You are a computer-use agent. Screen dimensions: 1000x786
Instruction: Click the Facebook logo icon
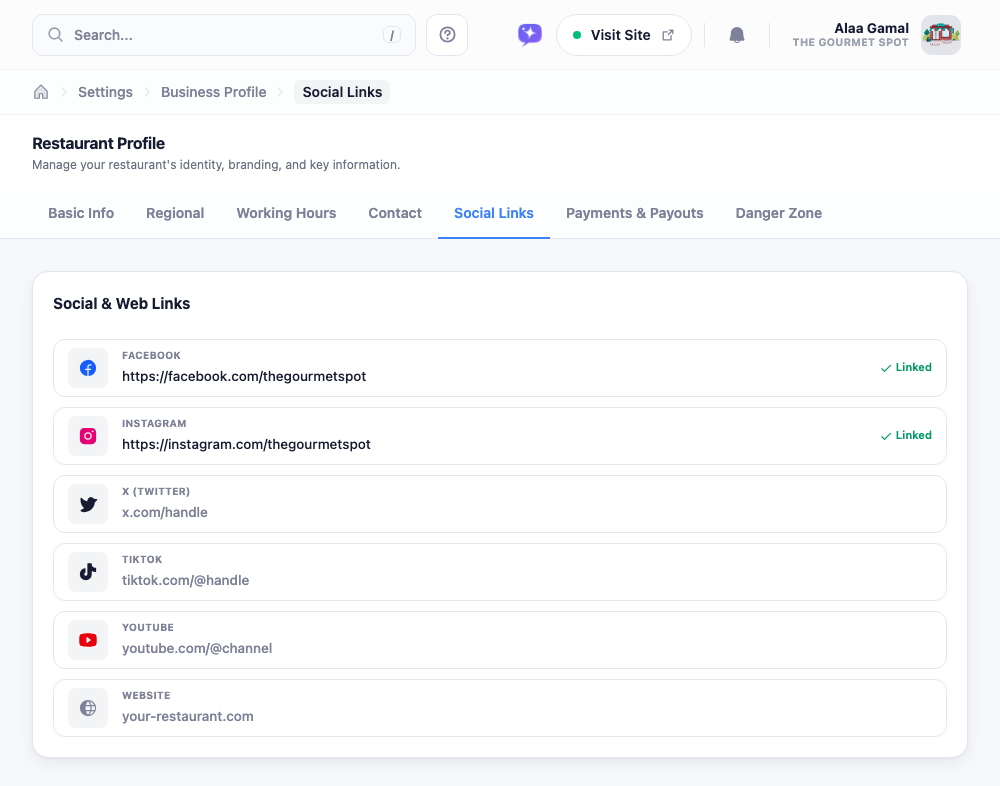click(x=88, y=368)
